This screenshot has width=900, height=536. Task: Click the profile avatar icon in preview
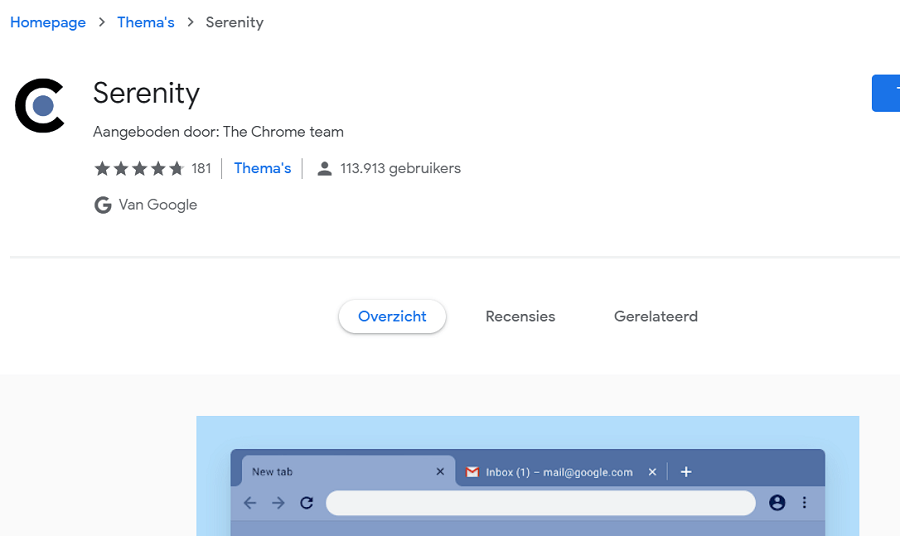(x=777, y=503)
